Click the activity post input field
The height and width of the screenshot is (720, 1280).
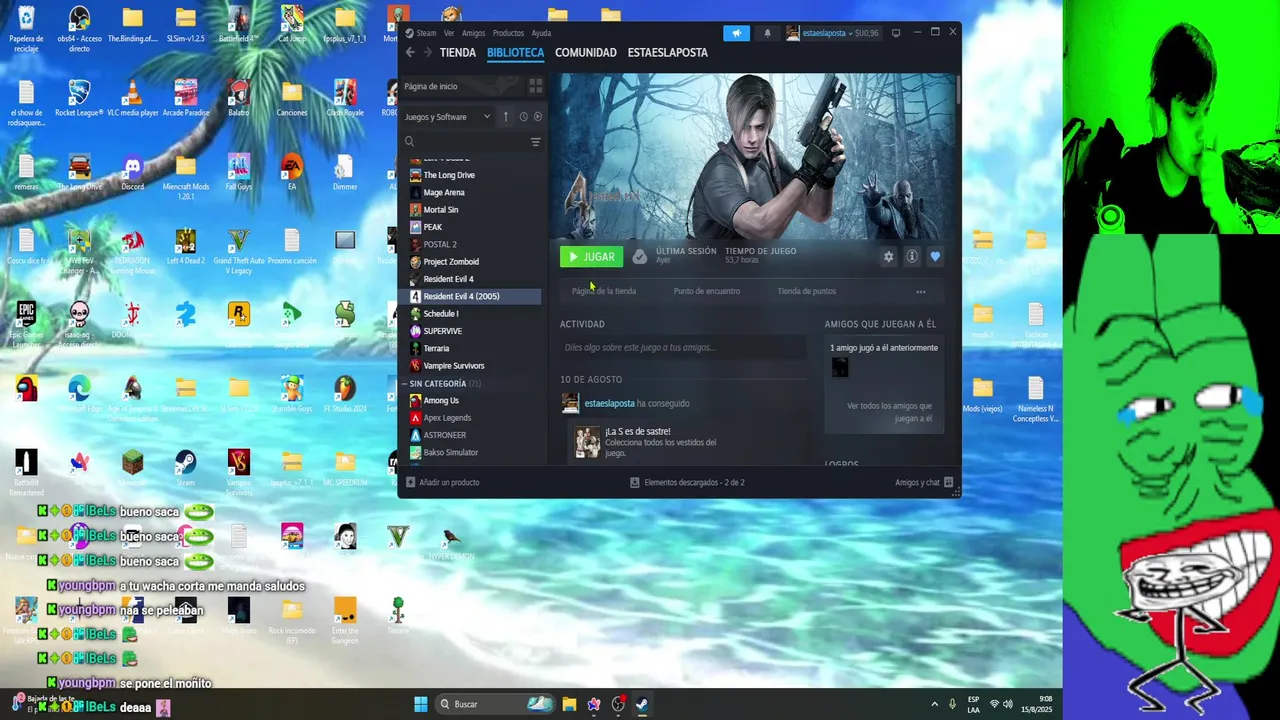pyautogui.click(x=683, y=348)
